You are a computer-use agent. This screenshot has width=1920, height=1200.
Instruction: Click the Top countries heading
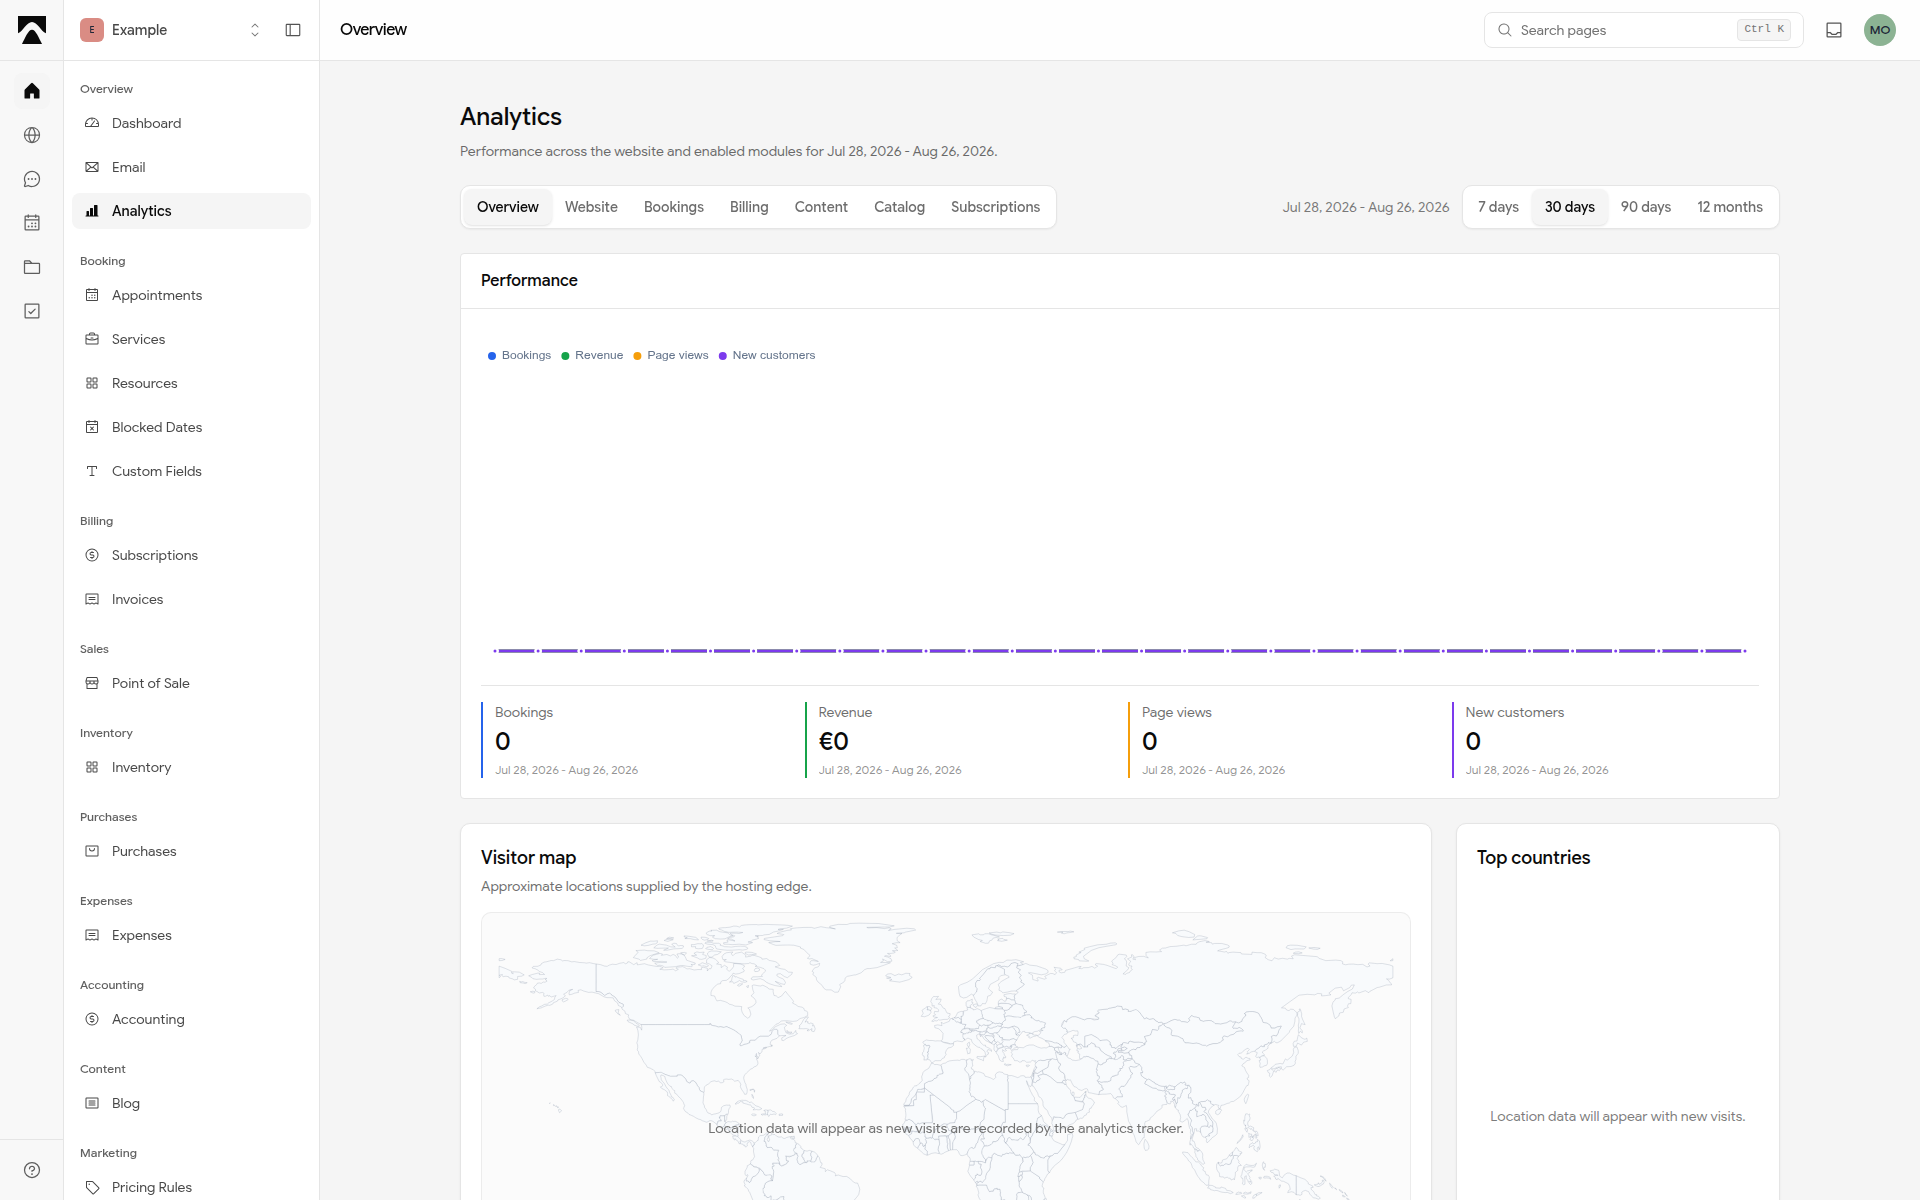pyautogui.click(x=1533, y=857)
